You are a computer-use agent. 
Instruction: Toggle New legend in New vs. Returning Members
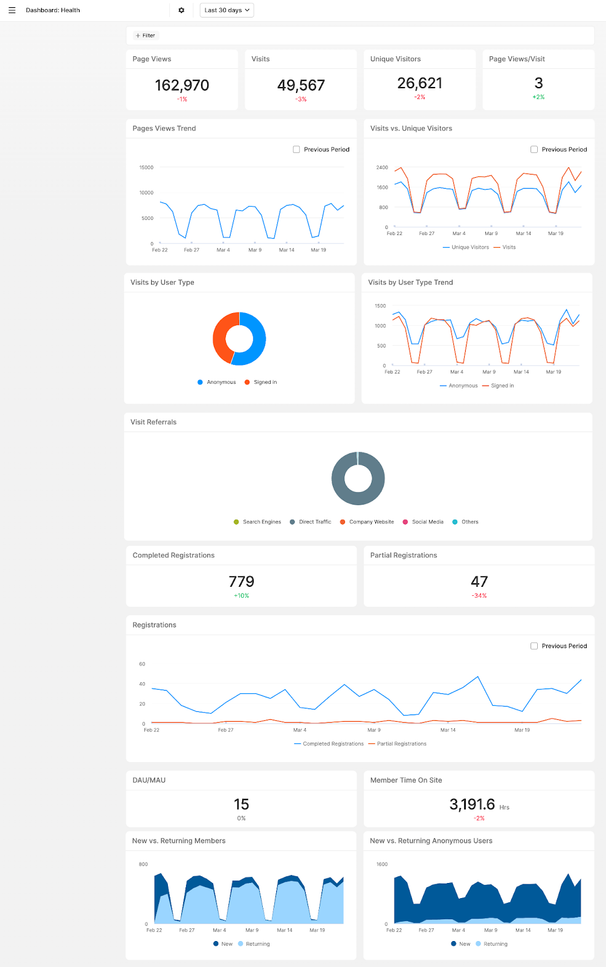coord(223,944)
